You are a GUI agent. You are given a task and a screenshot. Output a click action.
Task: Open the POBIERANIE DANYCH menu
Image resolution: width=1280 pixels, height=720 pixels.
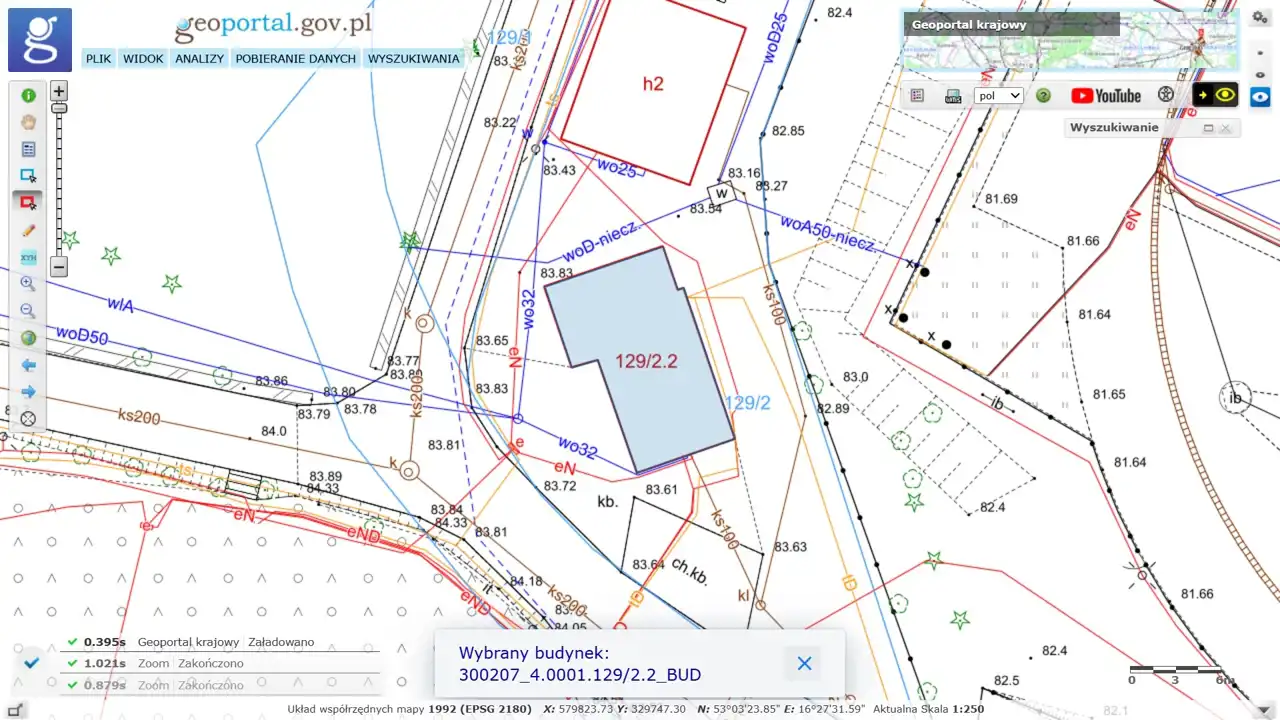pyautogui.click(x=296, y=59)
